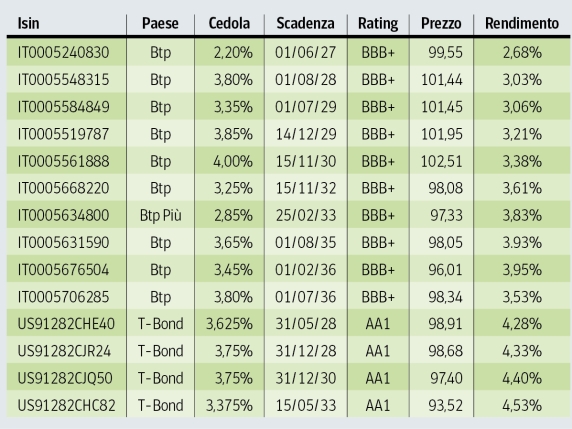Select the Scadenza column header

click(305, 24)
